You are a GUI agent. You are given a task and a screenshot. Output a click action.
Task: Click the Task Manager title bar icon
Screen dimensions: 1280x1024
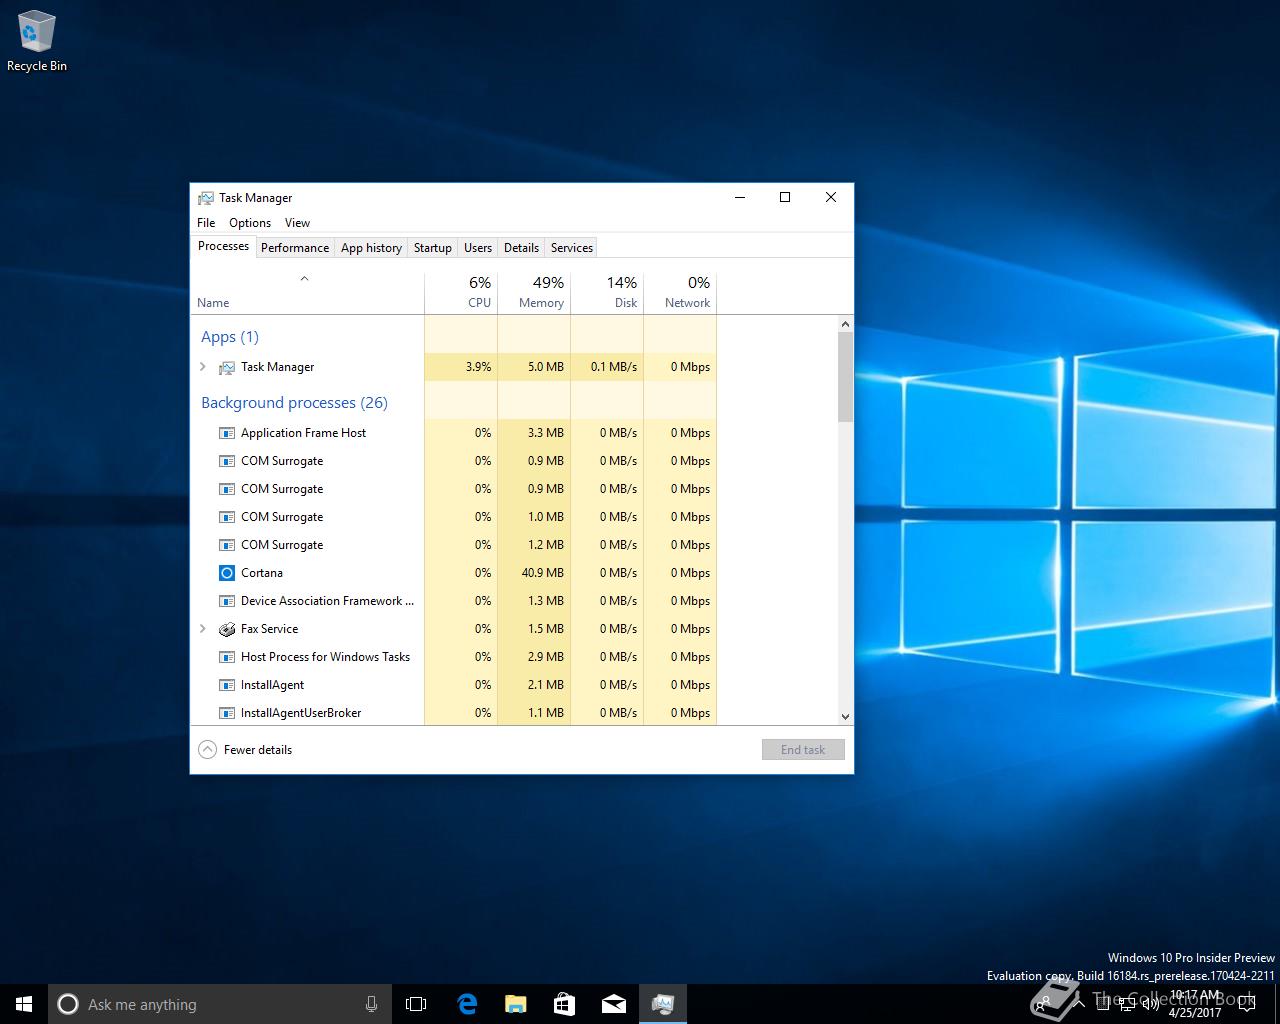tap(205, 198)
